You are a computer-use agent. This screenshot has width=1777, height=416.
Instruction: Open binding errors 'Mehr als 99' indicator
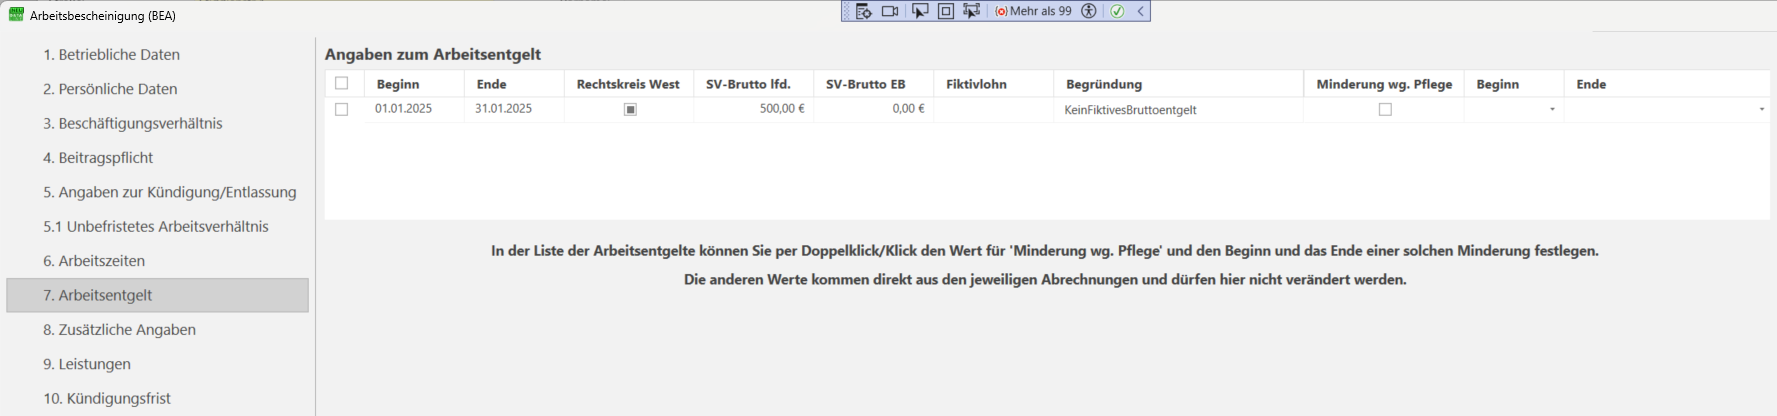click(x=1033, y=11)
